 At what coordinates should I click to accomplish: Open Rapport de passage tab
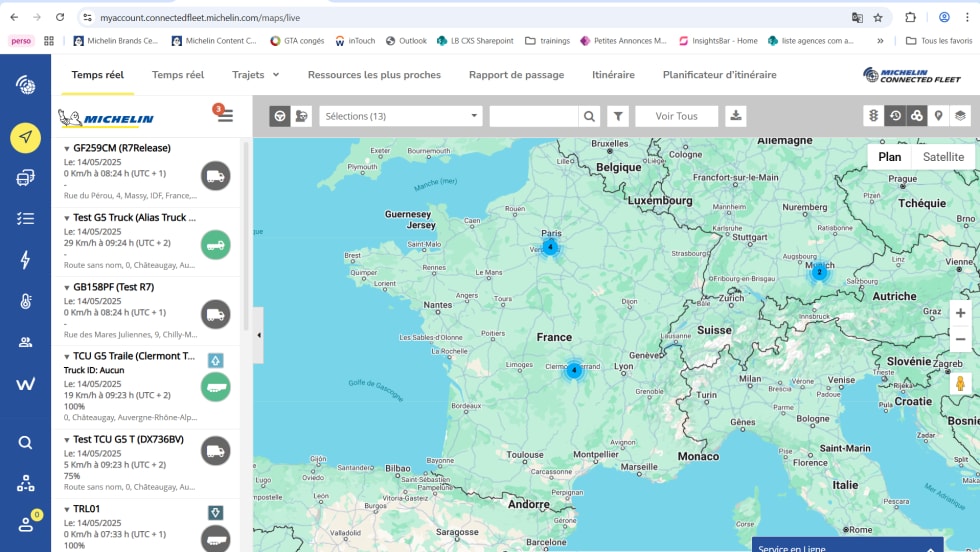(x=516, y=74)
